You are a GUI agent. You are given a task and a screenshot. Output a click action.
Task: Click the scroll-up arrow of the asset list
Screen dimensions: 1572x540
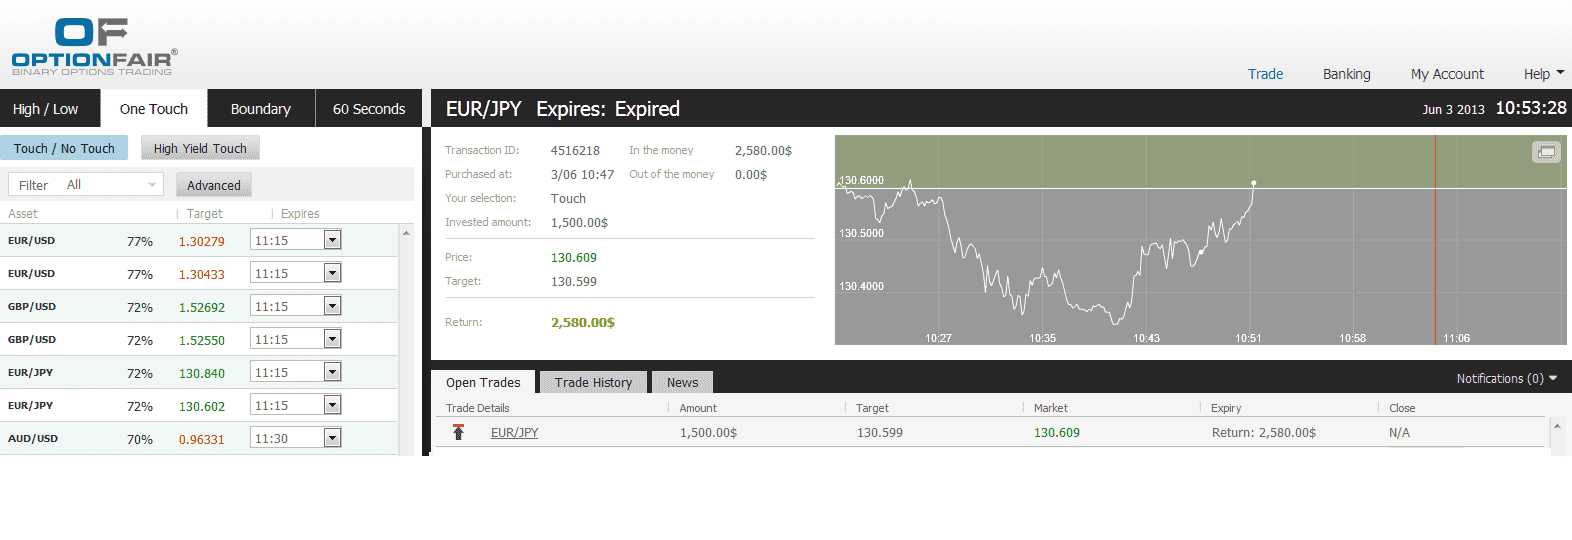[406, 233]
